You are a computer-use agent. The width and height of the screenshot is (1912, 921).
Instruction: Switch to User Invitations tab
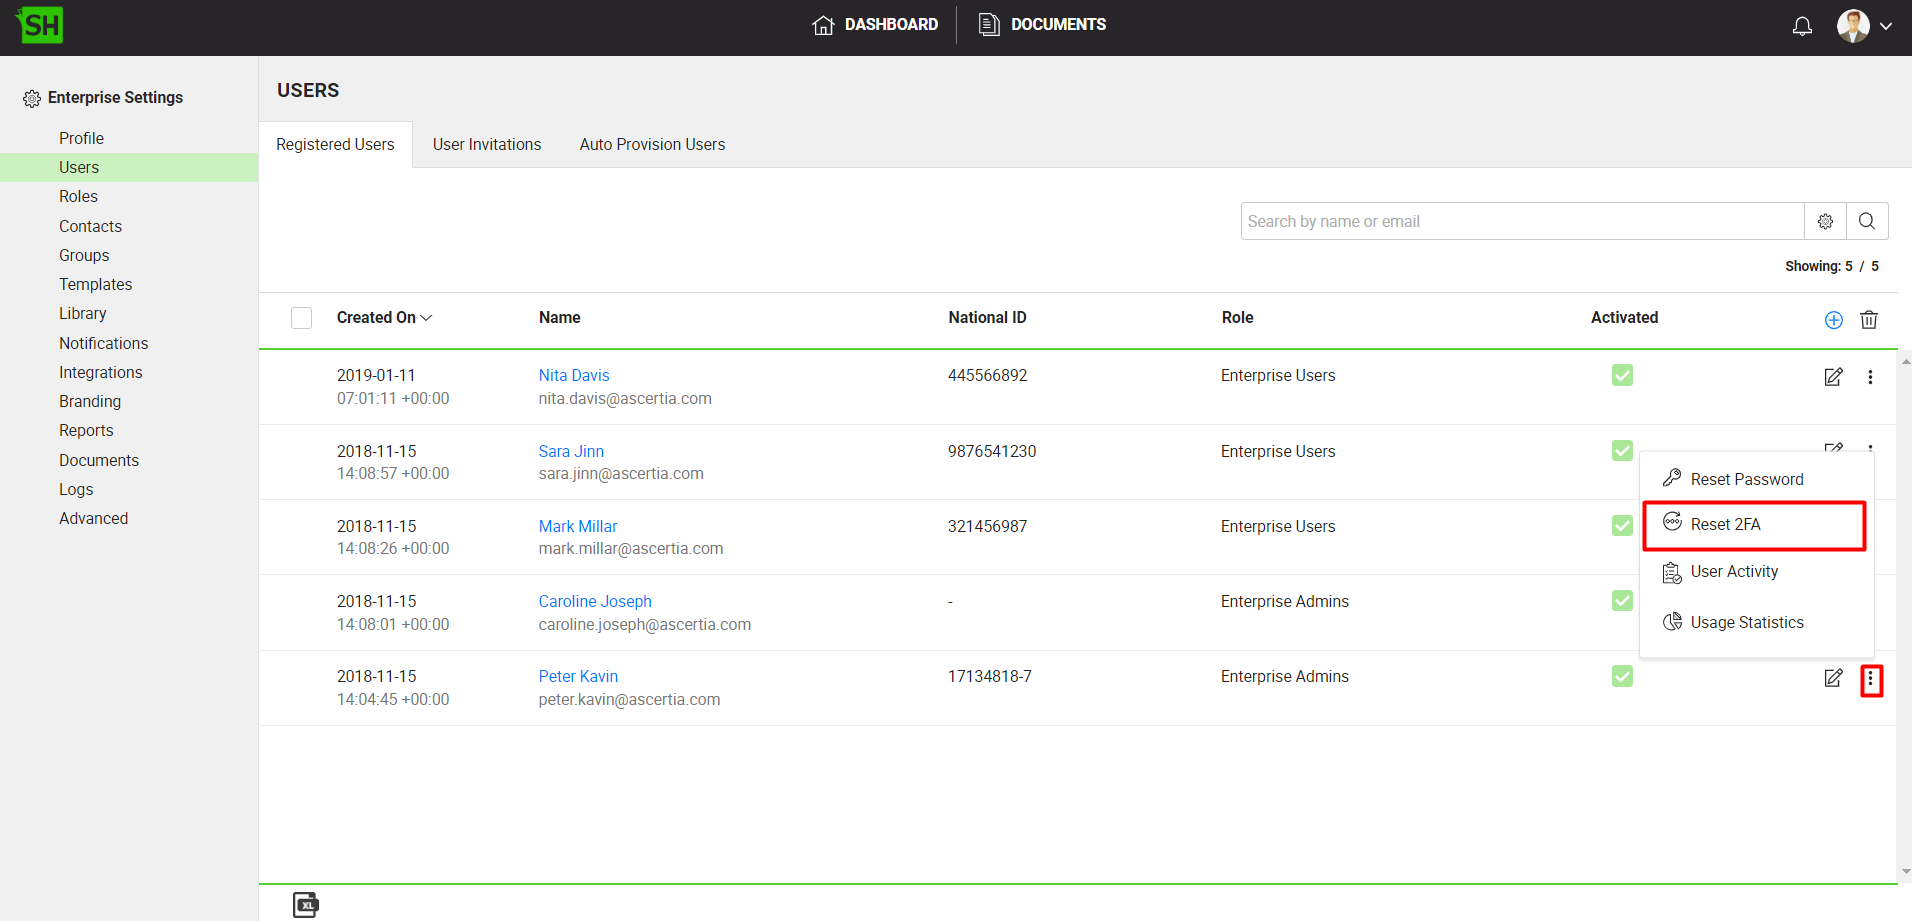click(x=486, y=145)
